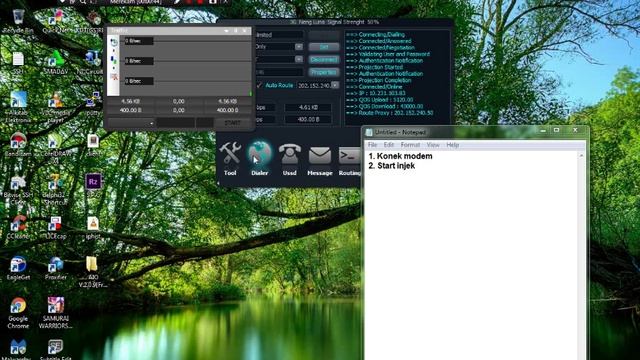The height and width of the screenshot is (360, 640).
Task: Open the Tool section in the modem app
Action: click(x=230, y=158)
